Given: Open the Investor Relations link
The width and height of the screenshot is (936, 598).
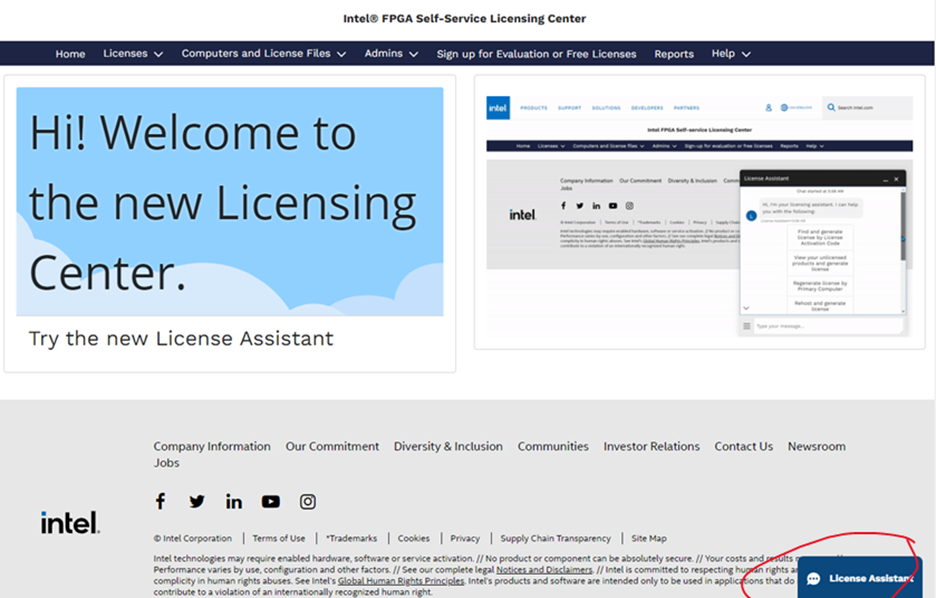Looking at the screenshot, I should [x=651, y=446].
